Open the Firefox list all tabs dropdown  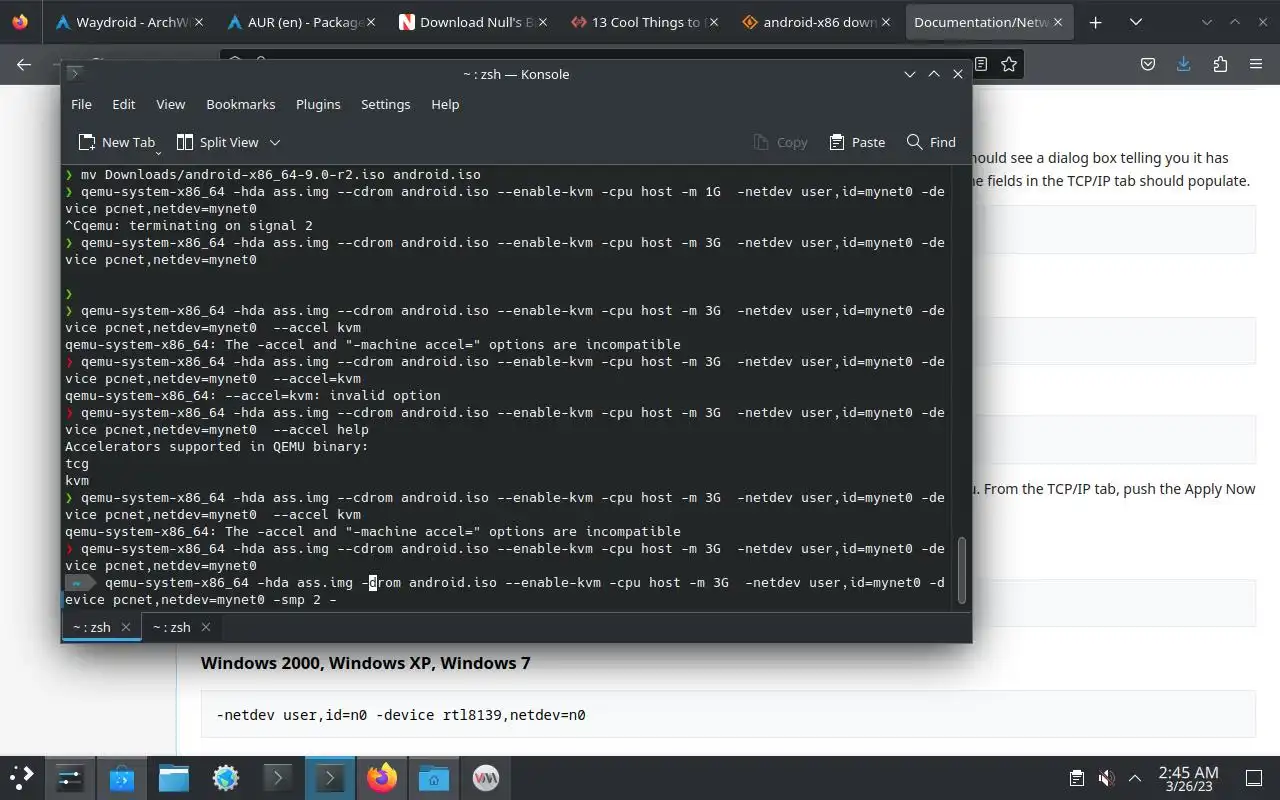pyautogui.click(x=1136, y=22)
